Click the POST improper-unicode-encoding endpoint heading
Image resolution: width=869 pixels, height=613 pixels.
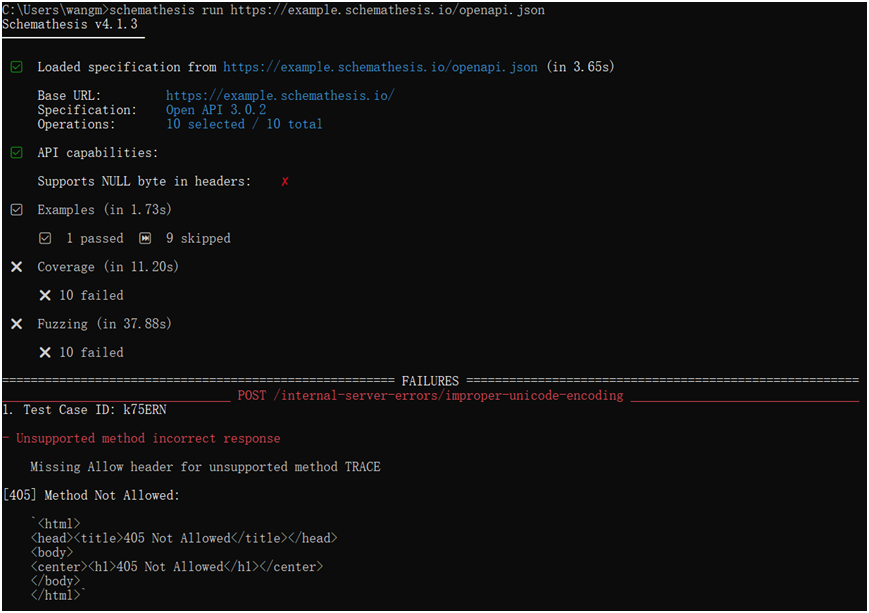coord(430,396)
